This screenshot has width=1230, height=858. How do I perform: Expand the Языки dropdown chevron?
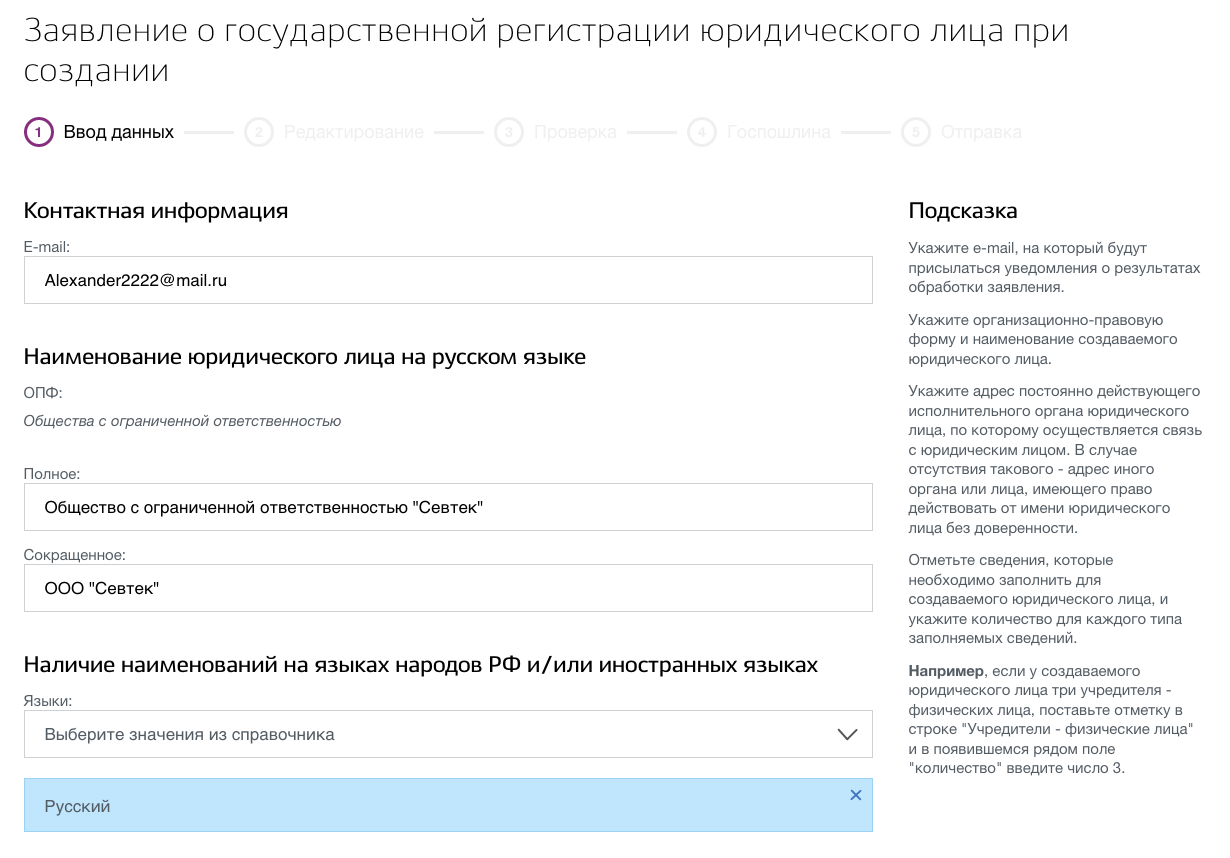tap(847, 735)
